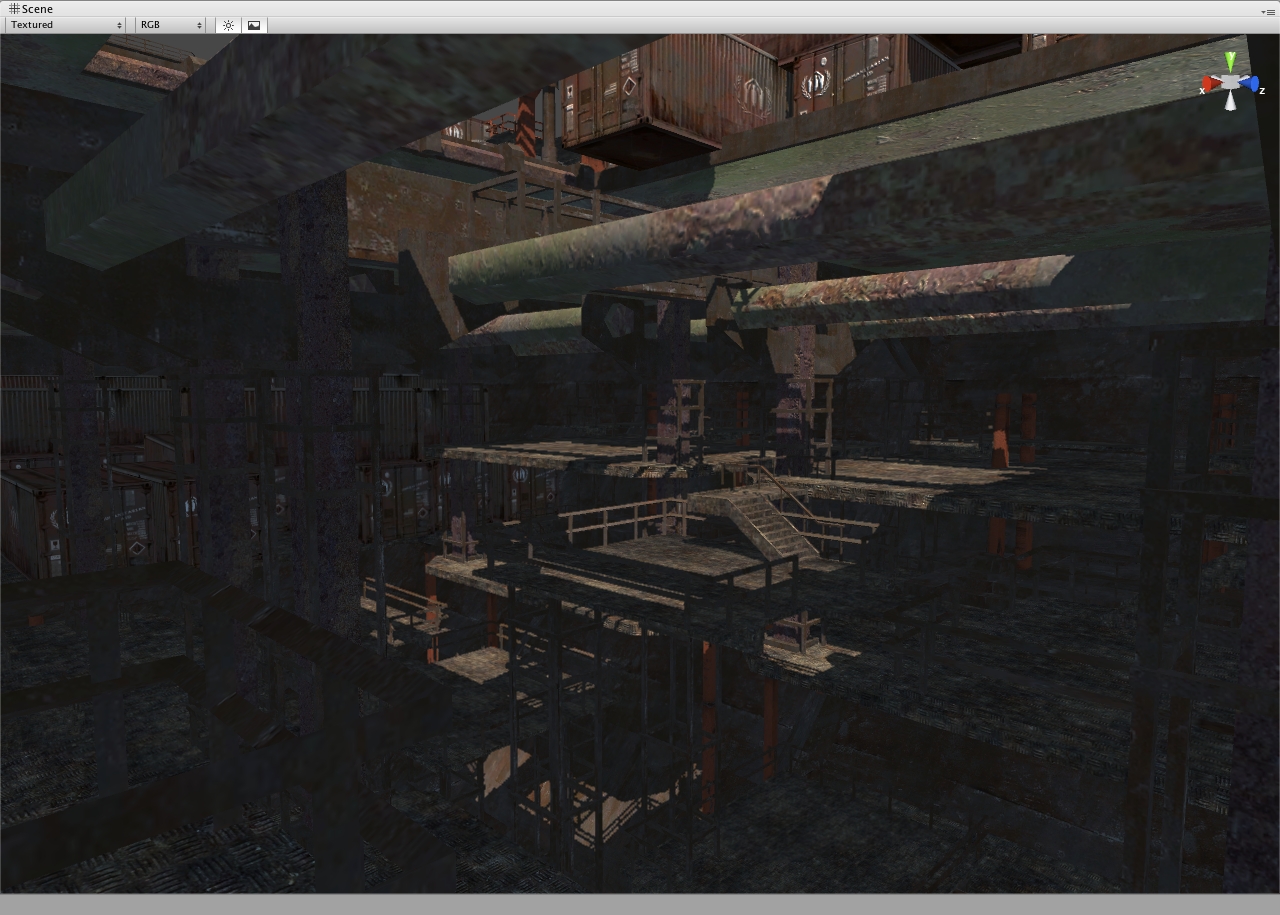Select the railing left of the staircase
Screen dimensions: 1280x915
(x=620, y=518)
